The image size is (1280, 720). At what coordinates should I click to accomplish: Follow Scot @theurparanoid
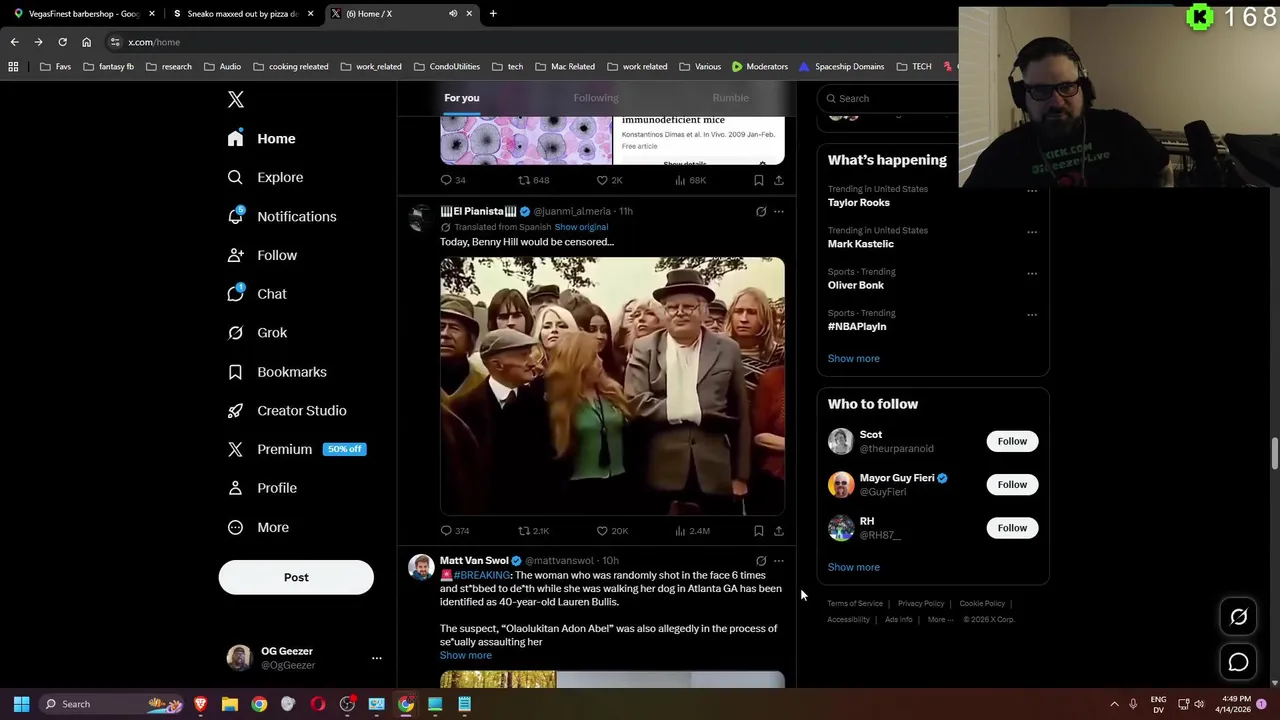coord(1012,441)
